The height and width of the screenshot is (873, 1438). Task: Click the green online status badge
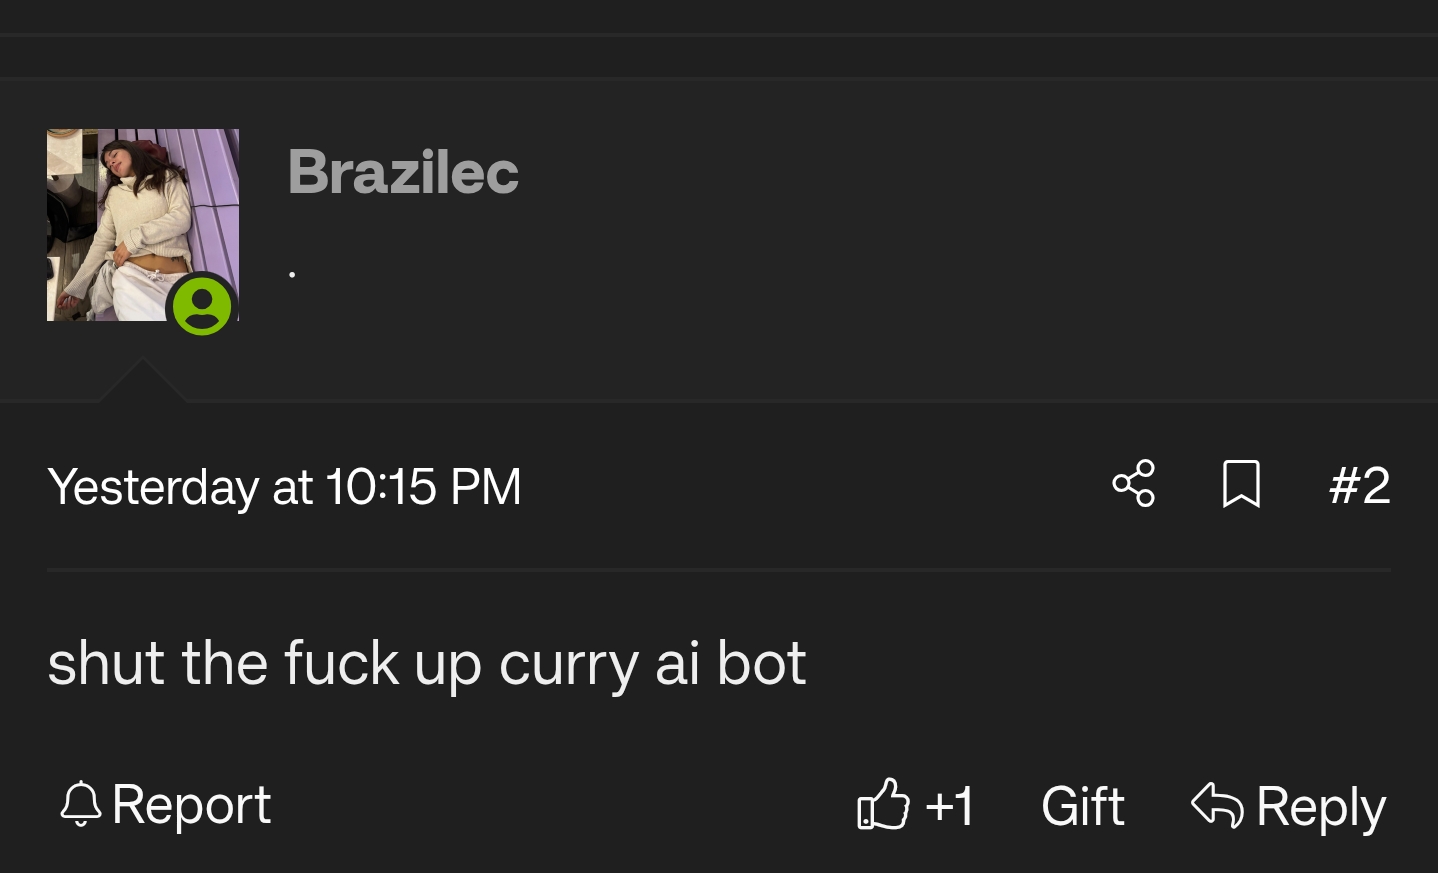202,305
